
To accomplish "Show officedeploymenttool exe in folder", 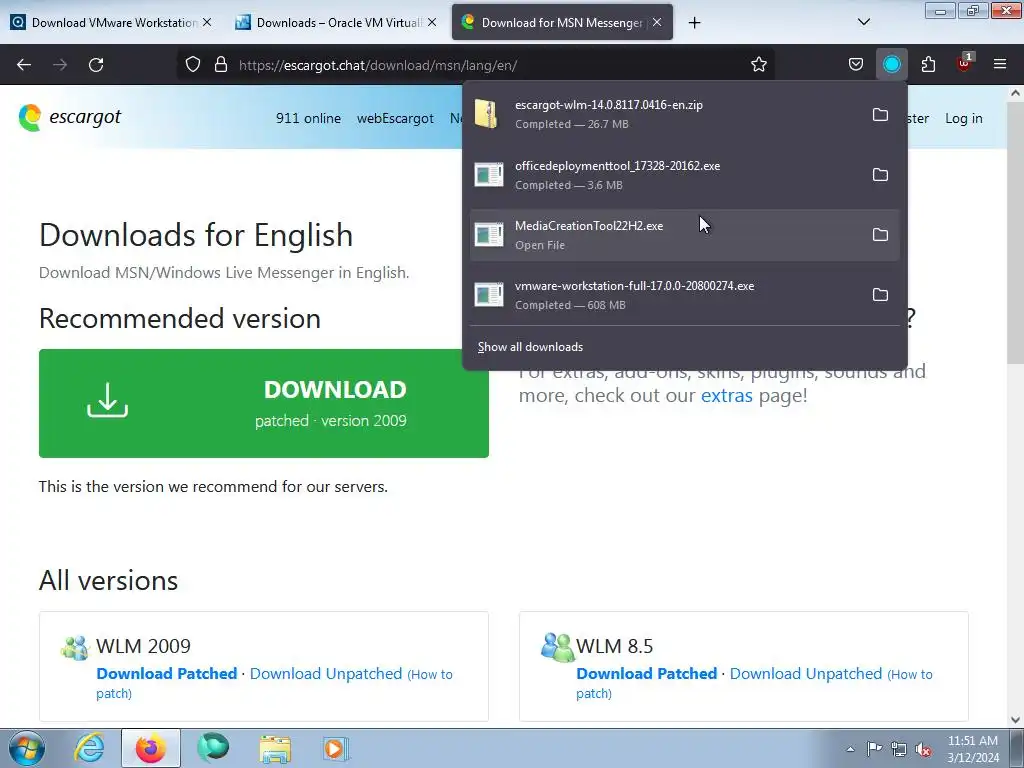I will pyautogui.click(x=880, y=174).
